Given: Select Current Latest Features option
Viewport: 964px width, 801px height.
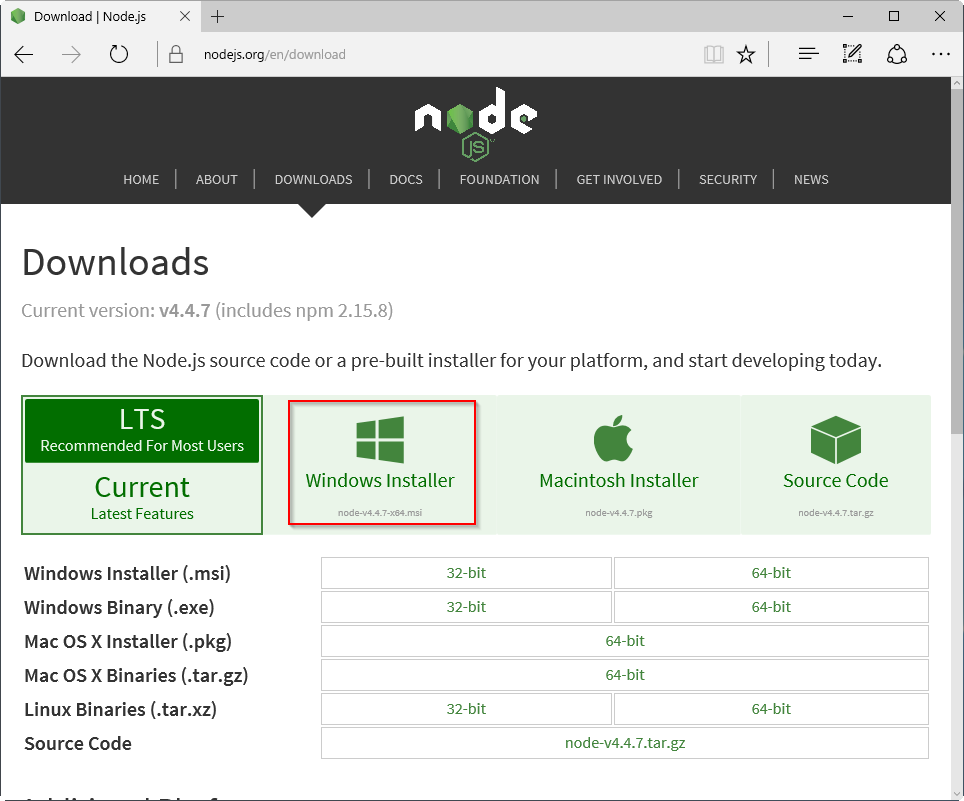Looking at the screenshot, I should point(142,498).
